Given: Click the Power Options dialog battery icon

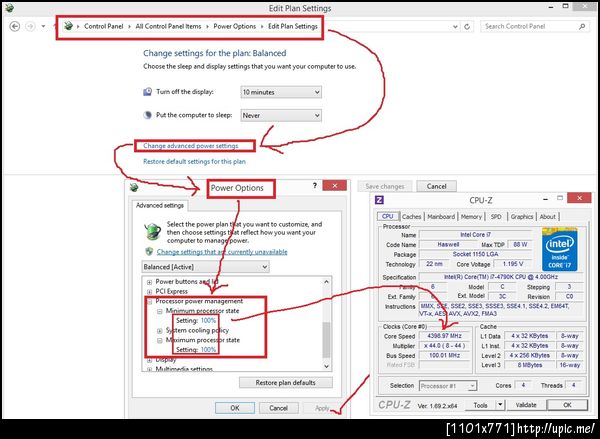Looking at the screenshot, I should [x=134, y=187].
